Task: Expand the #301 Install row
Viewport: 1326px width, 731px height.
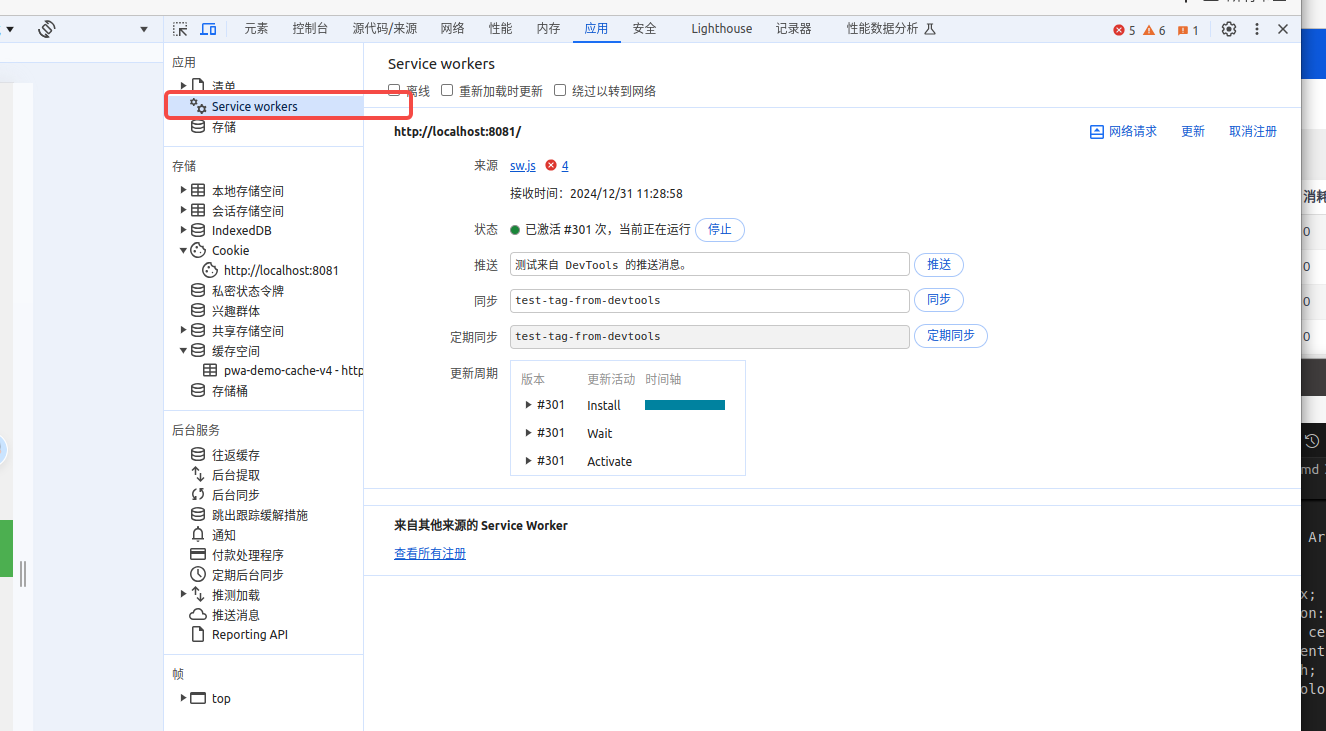Action: (x=529, y=405)
